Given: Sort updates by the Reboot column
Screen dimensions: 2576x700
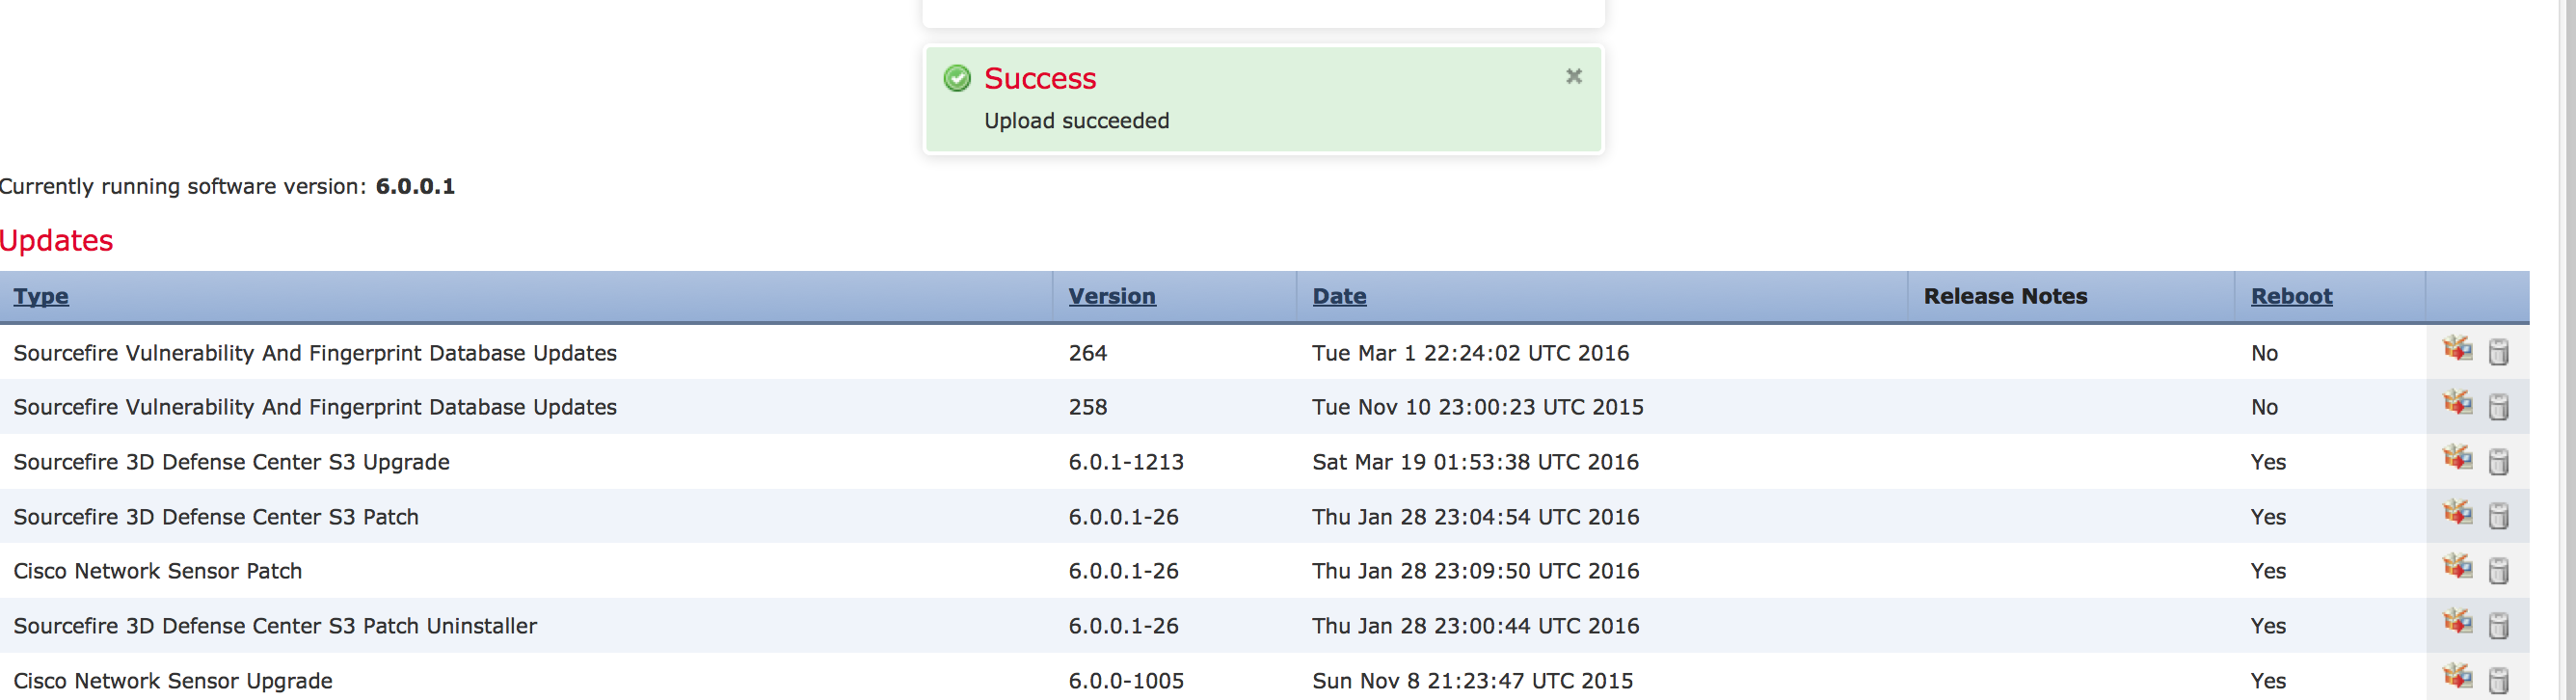Looking at the screenshot, I should [x=2291, y=296].
